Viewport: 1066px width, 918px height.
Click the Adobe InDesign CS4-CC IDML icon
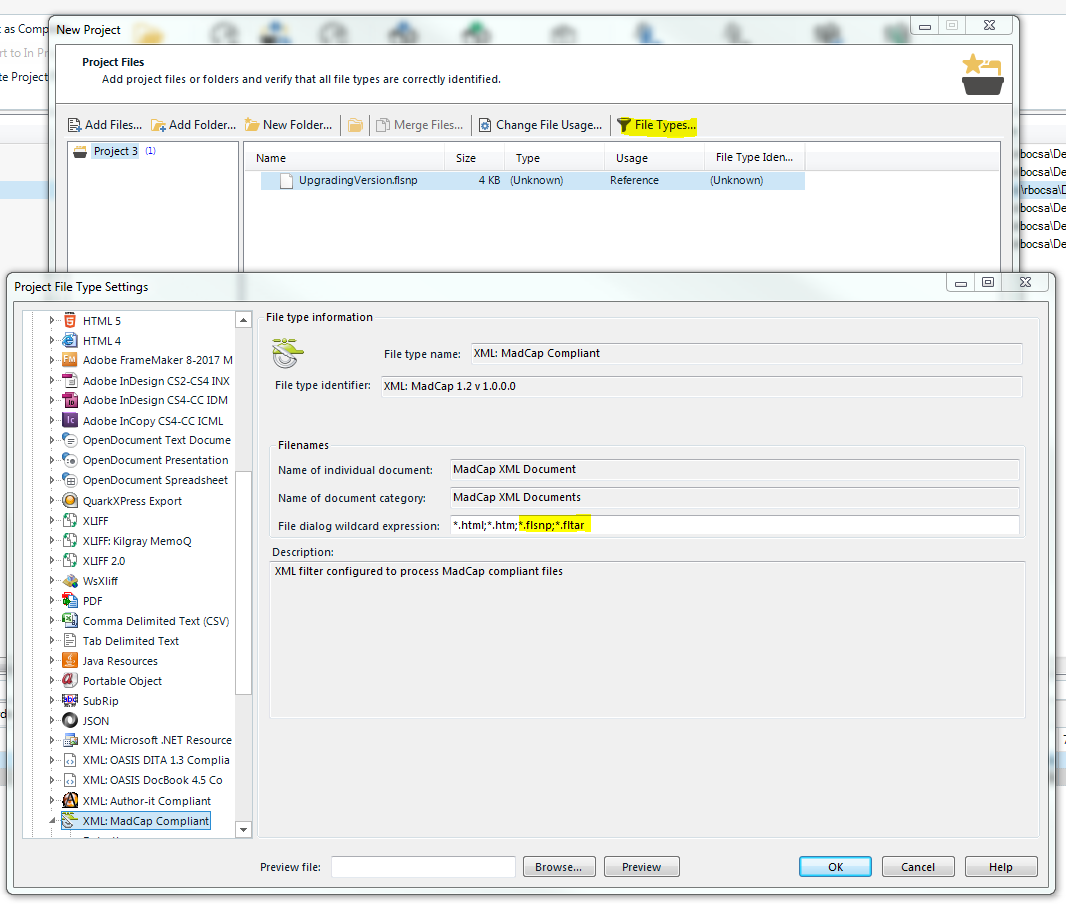[x=70, y=400]
